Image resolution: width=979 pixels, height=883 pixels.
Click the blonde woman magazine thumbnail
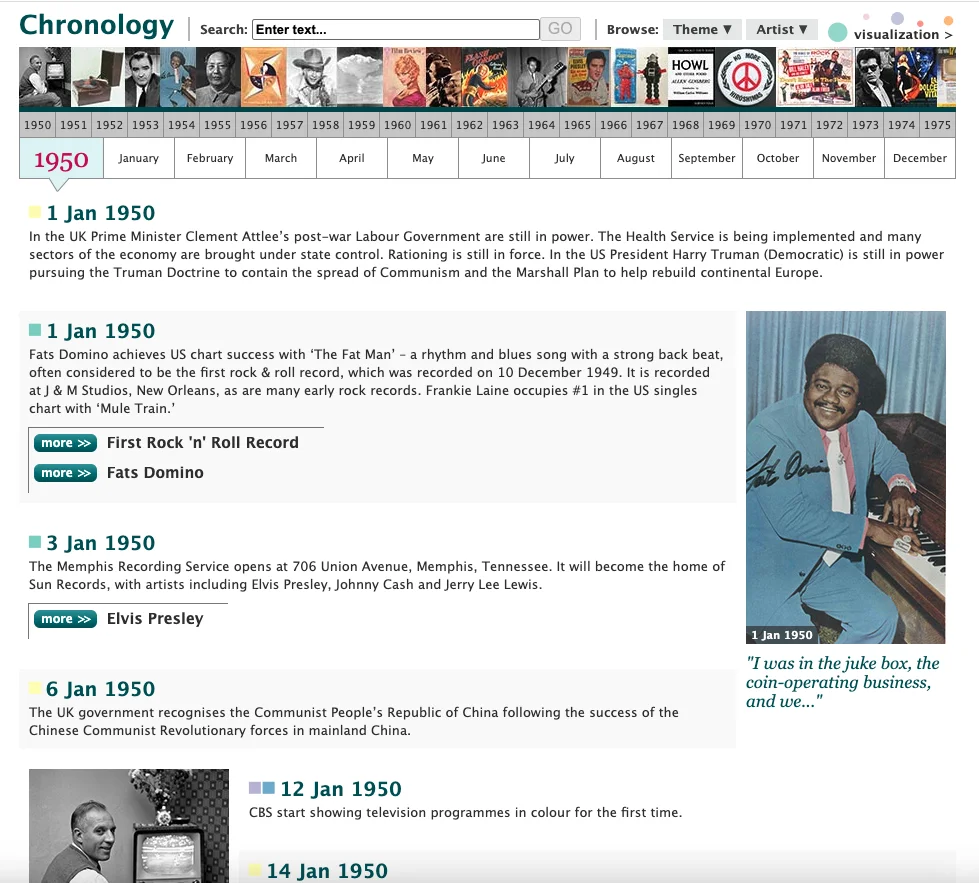click(405, 77)
